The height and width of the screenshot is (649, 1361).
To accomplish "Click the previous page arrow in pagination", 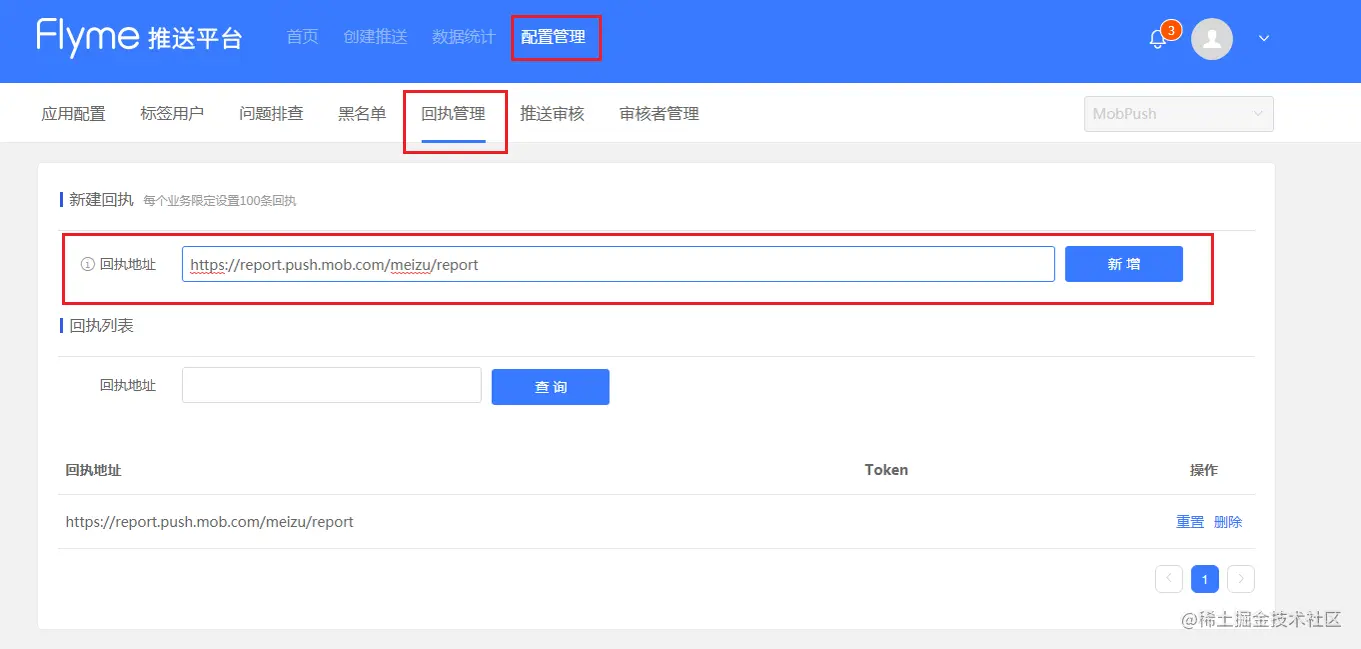I will (1168, 578).
